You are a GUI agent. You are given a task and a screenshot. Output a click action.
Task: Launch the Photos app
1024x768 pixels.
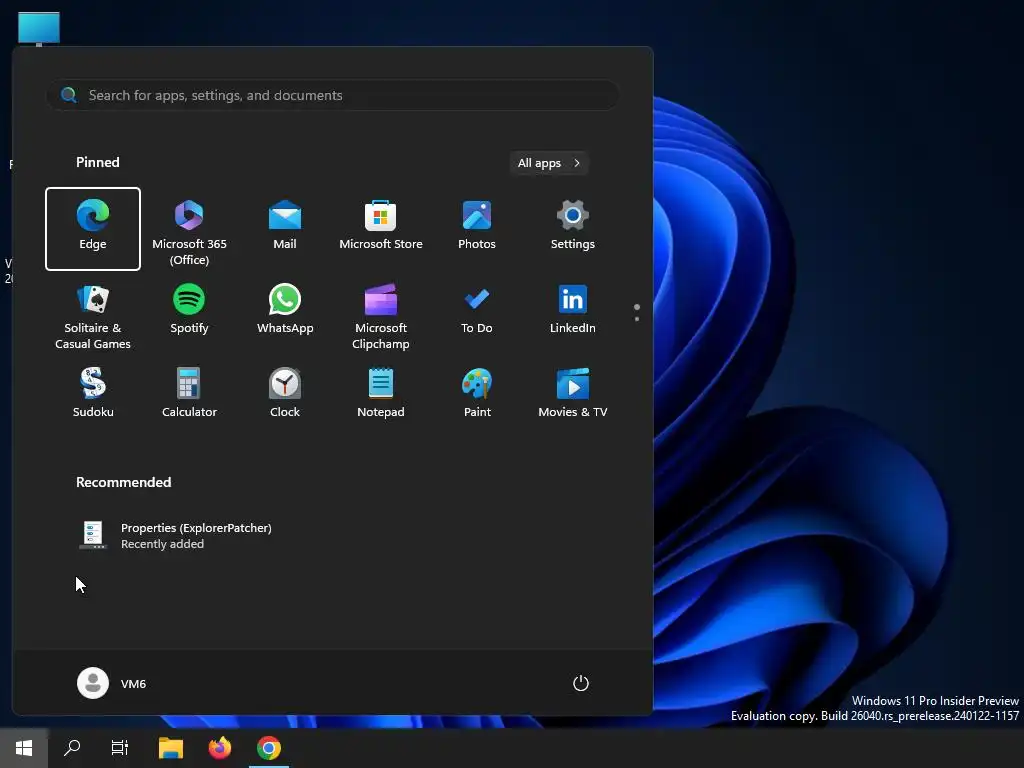pyautogui.click(x=477, y=229)
